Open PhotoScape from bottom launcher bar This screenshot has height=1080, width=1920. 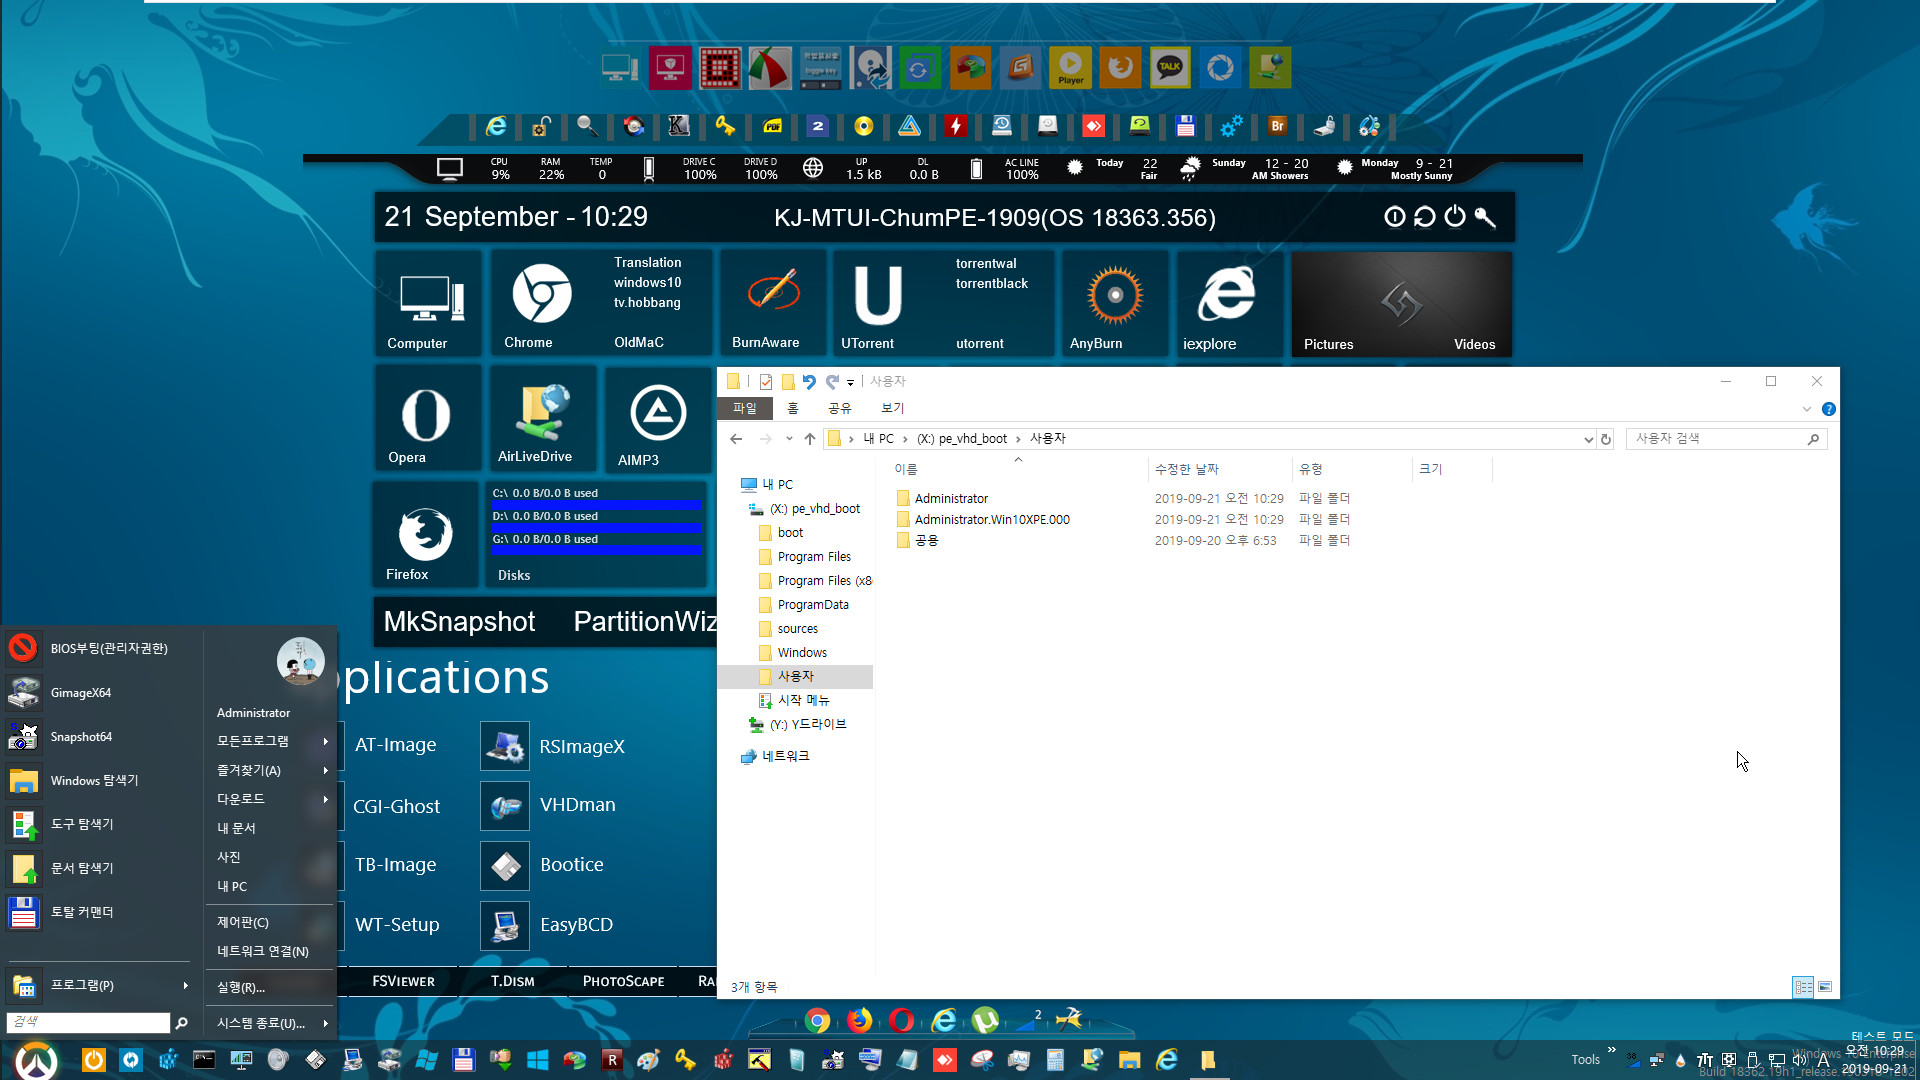(x=623, y=981)
